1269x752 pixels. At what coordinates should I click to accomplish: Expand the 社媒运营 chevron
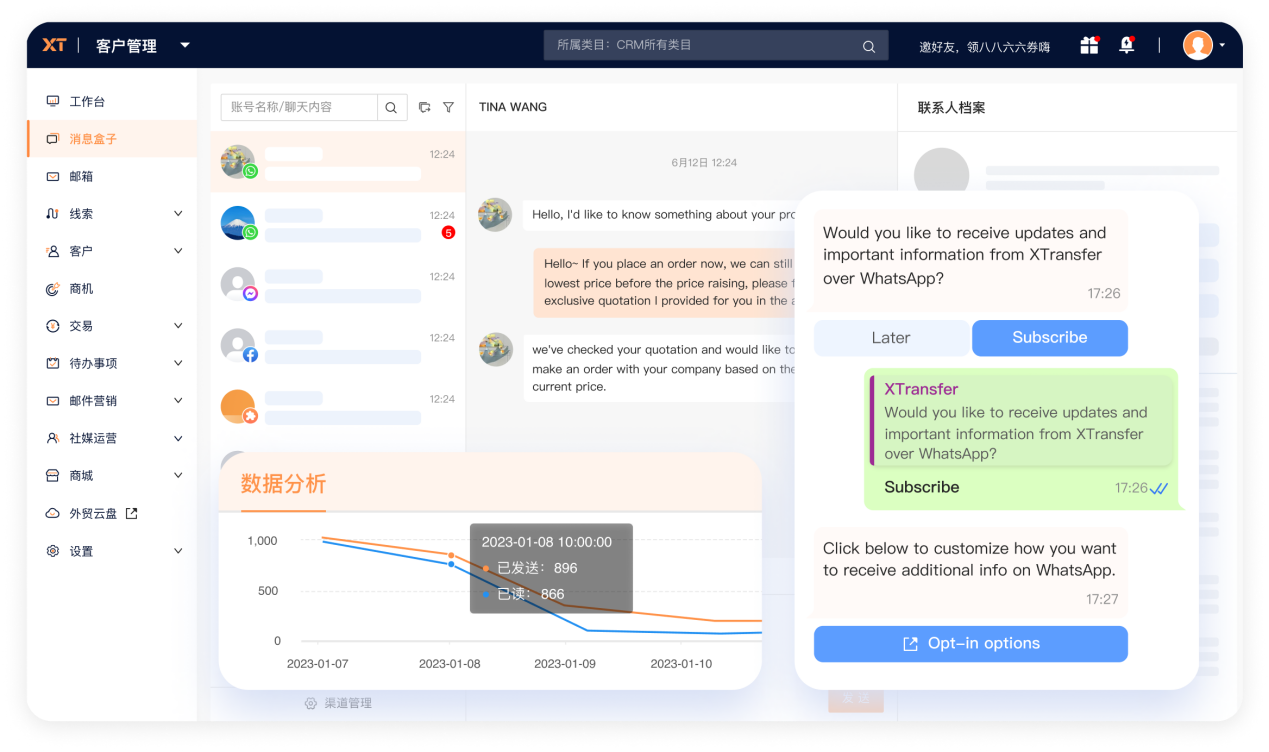point(178,438)
